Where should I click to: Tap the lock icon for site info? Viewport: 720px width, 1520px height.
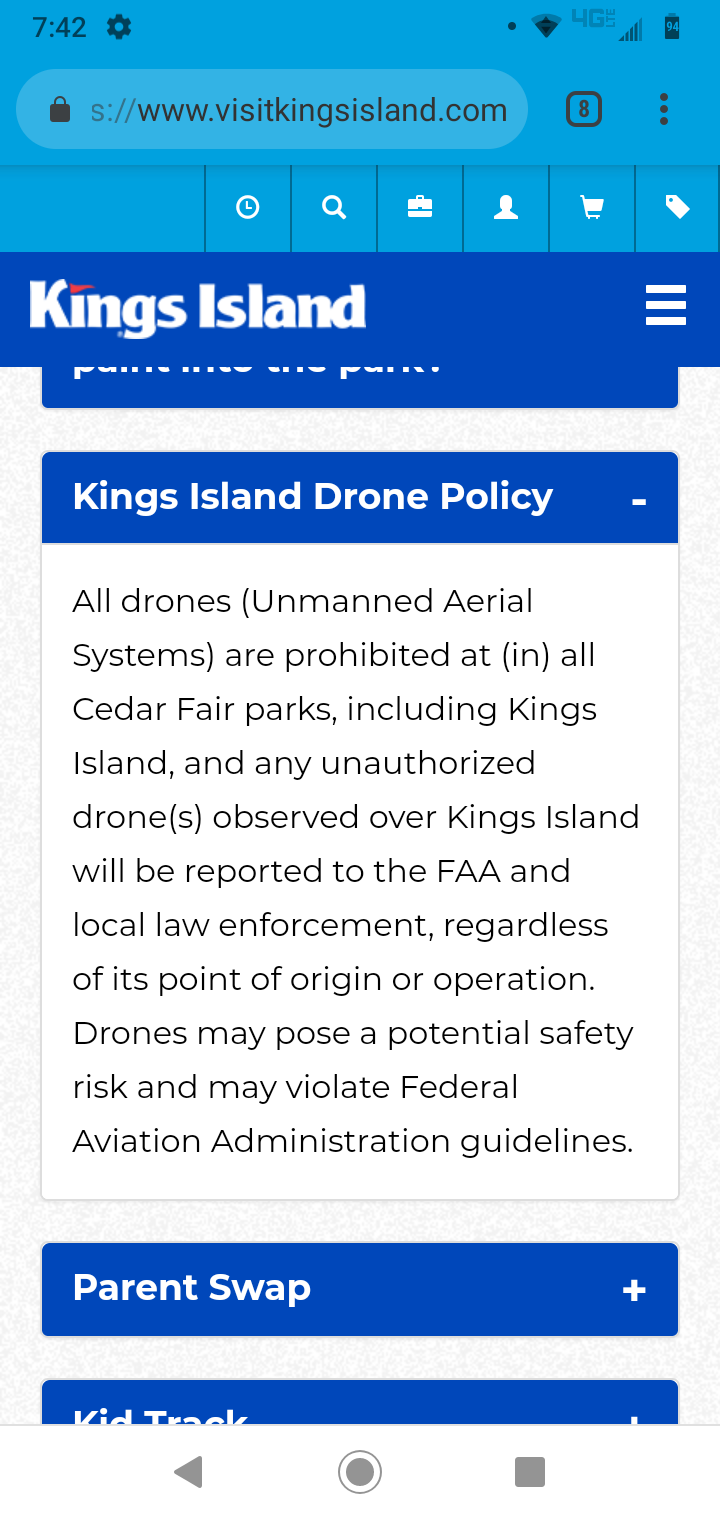(60, 110)
